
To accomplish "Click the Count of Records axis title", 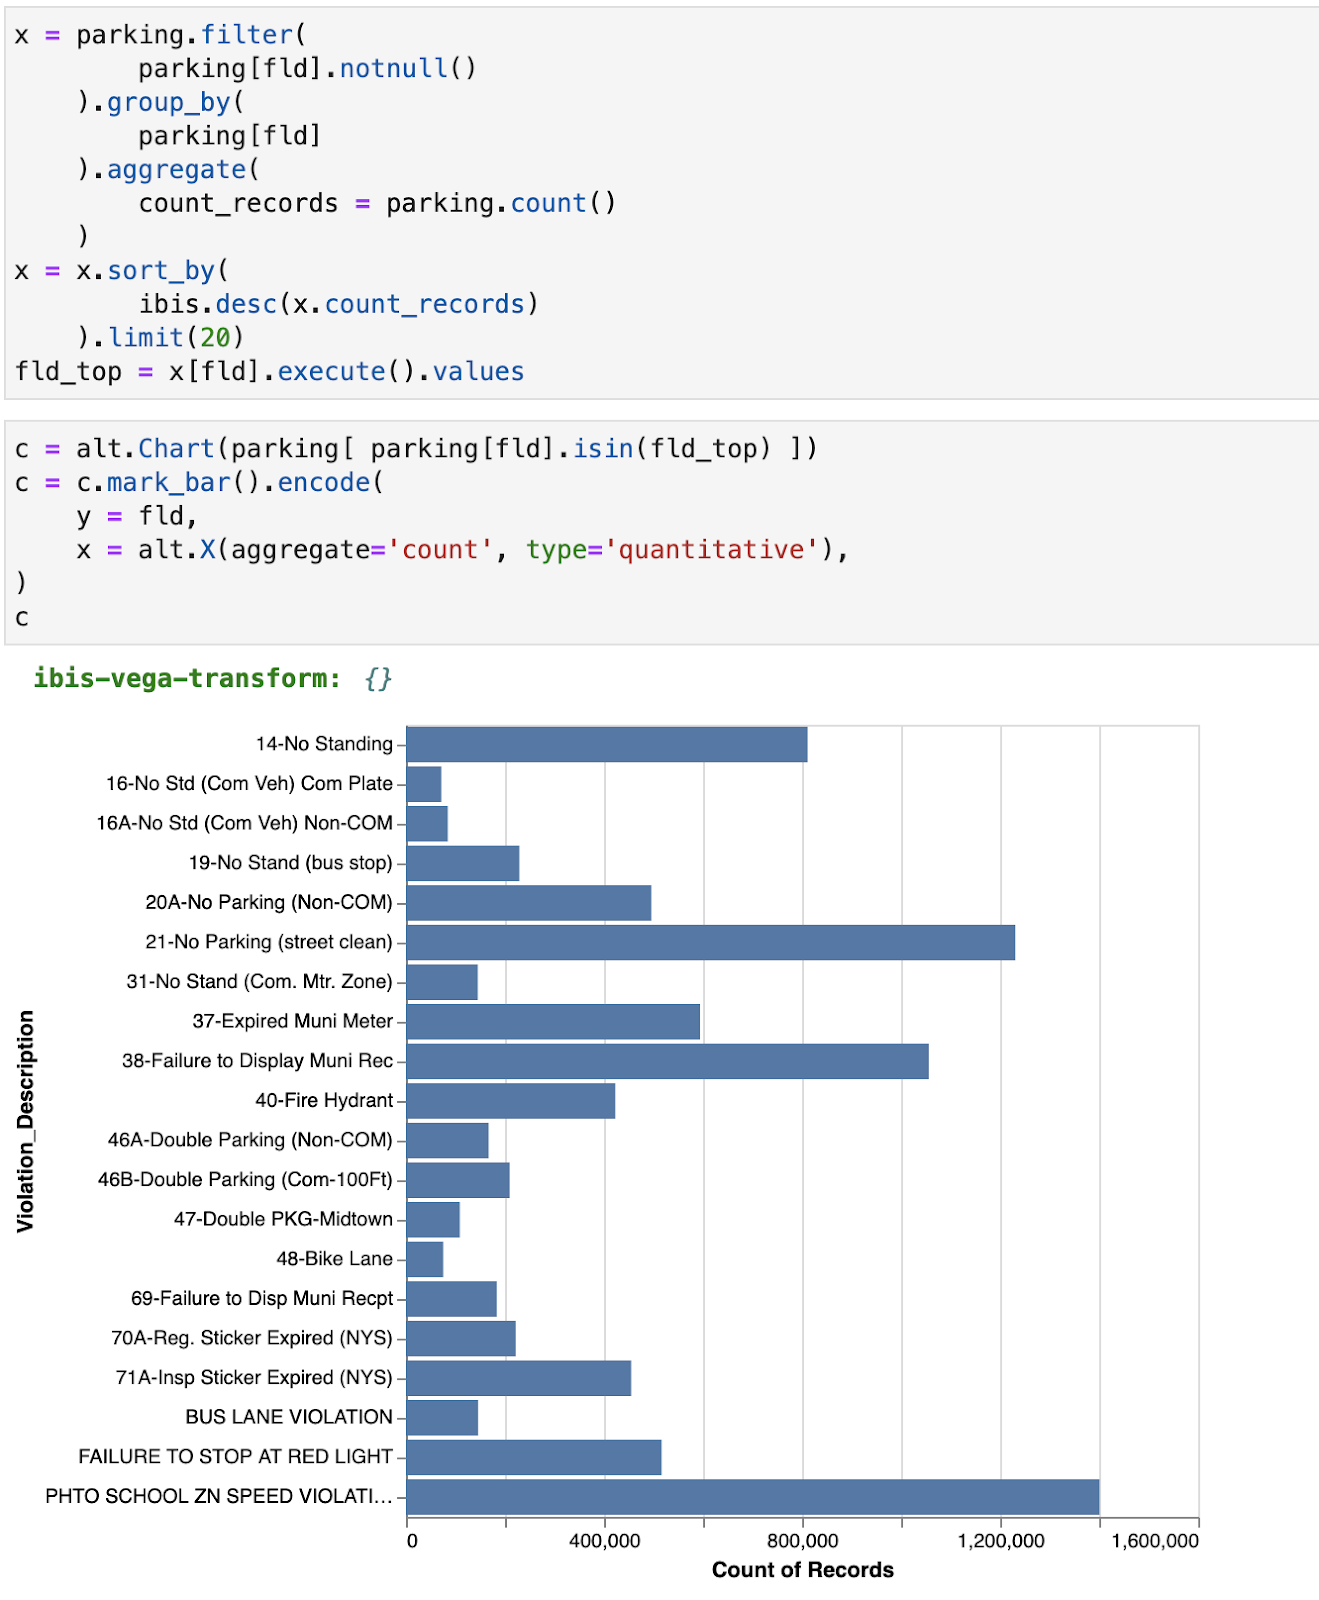I will [x=802, y=1570].
